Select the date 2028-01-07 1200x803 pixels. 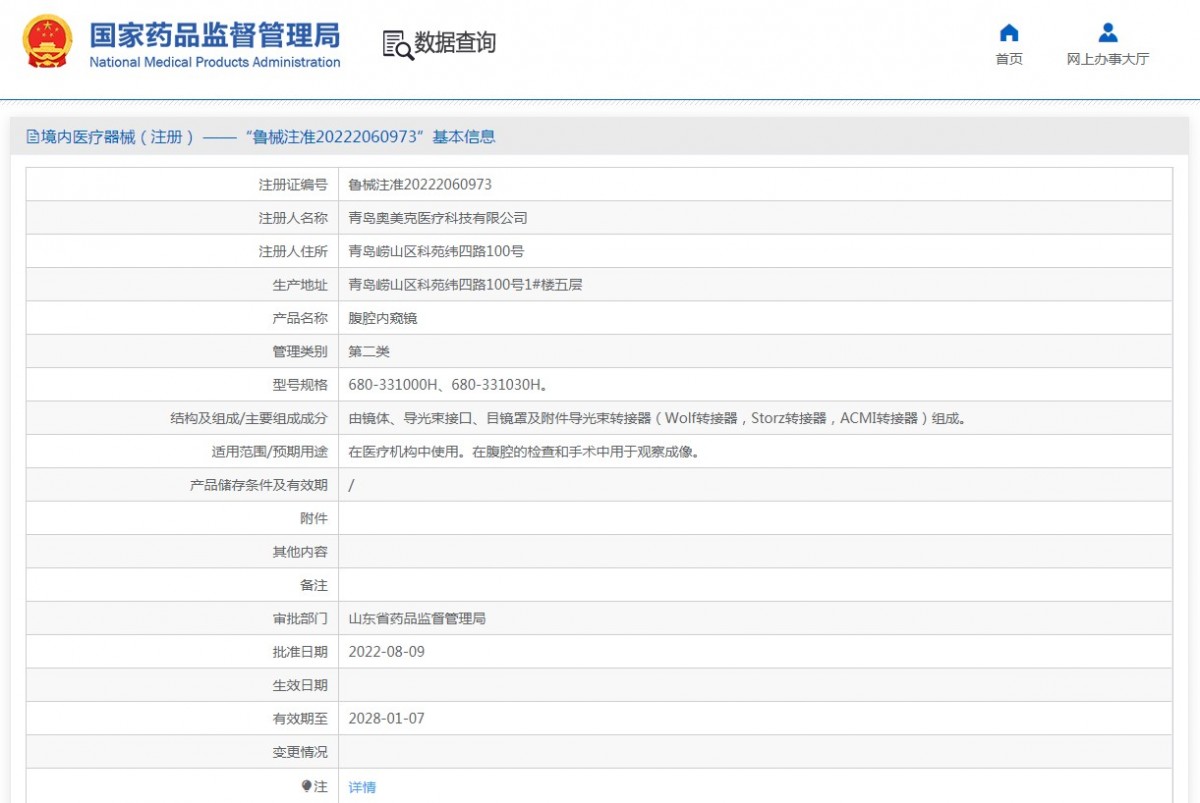click(x=387, y=719)
